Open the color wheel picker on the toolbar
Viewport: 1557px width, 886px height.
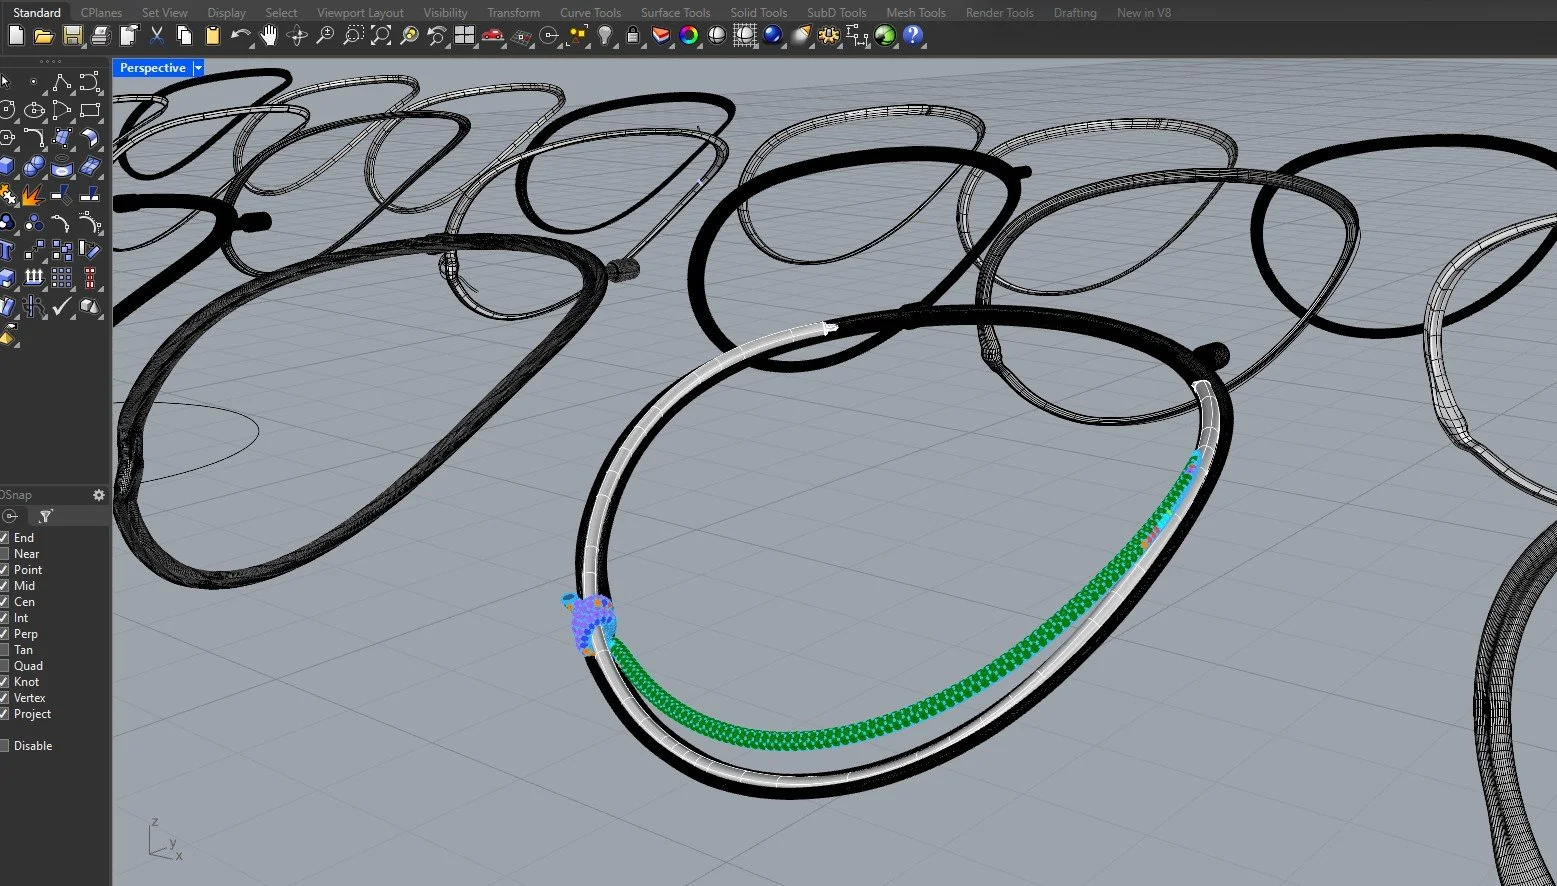coord(688,36)
